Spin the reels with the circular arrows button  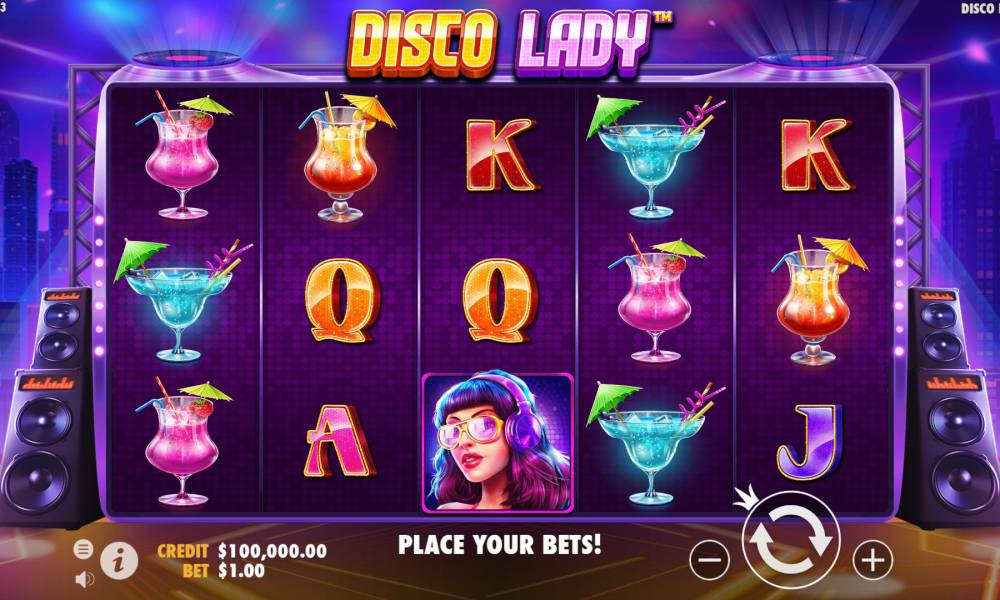[x=791, y=540]
